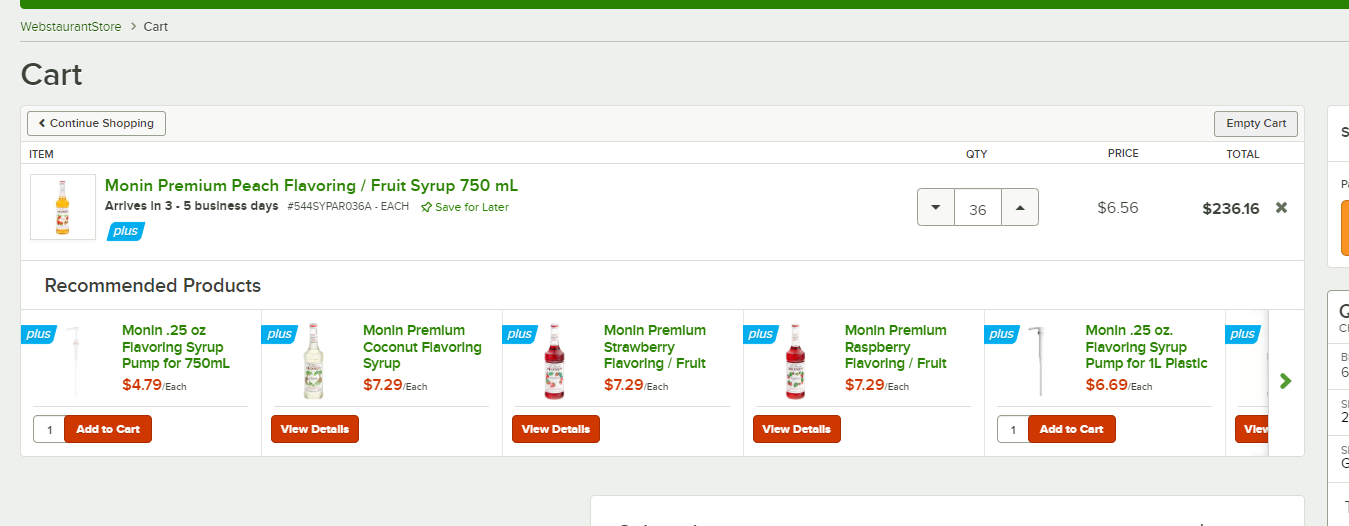Click the peach syrup bottle thumbnail
The height and width of the screenshot is (526, 1349).
[x=63, y=207]
